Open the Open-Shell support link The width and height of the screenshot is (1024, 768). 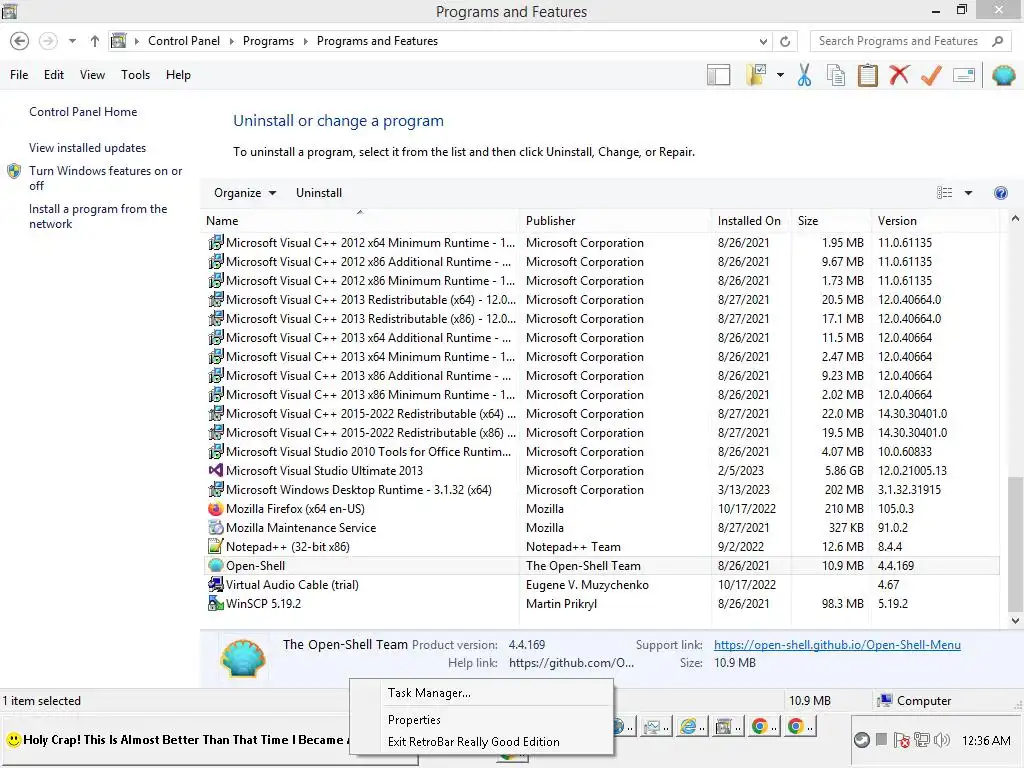click(837, 645)
